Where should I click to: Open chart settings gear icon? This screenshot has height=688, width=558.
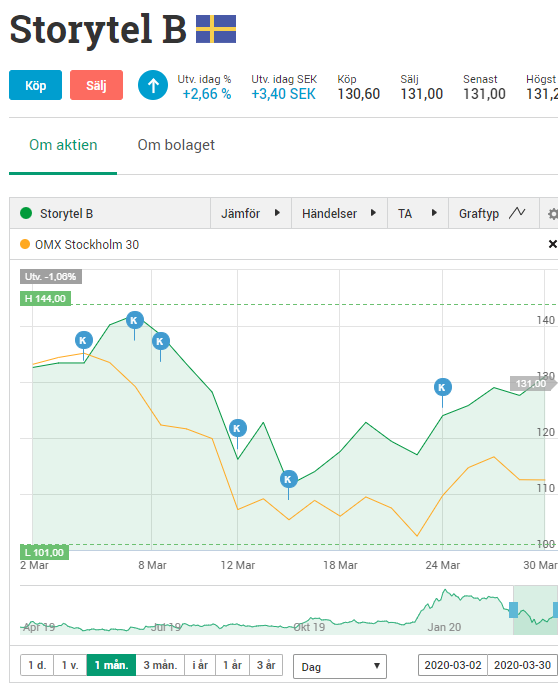coord(552,214)
